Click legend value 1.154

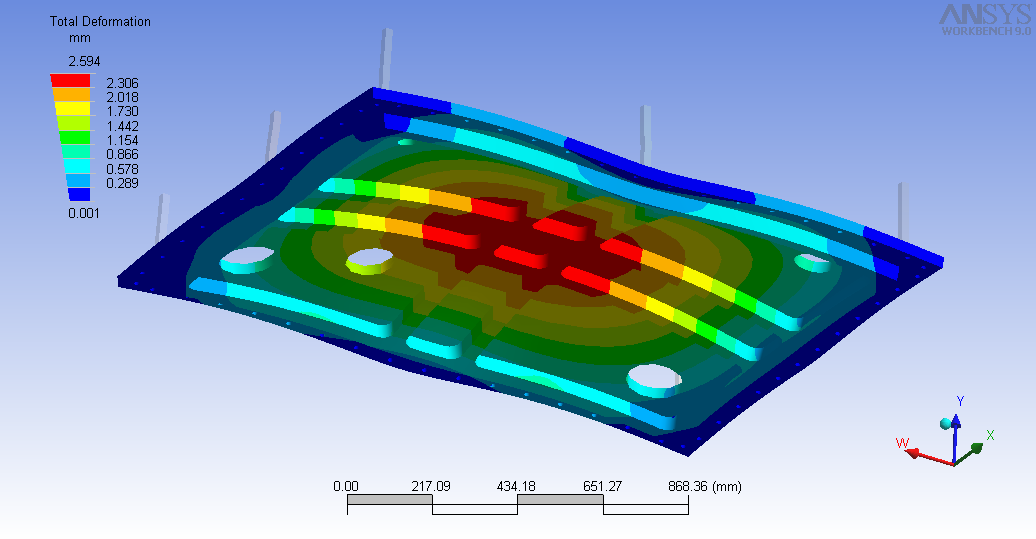122,140
